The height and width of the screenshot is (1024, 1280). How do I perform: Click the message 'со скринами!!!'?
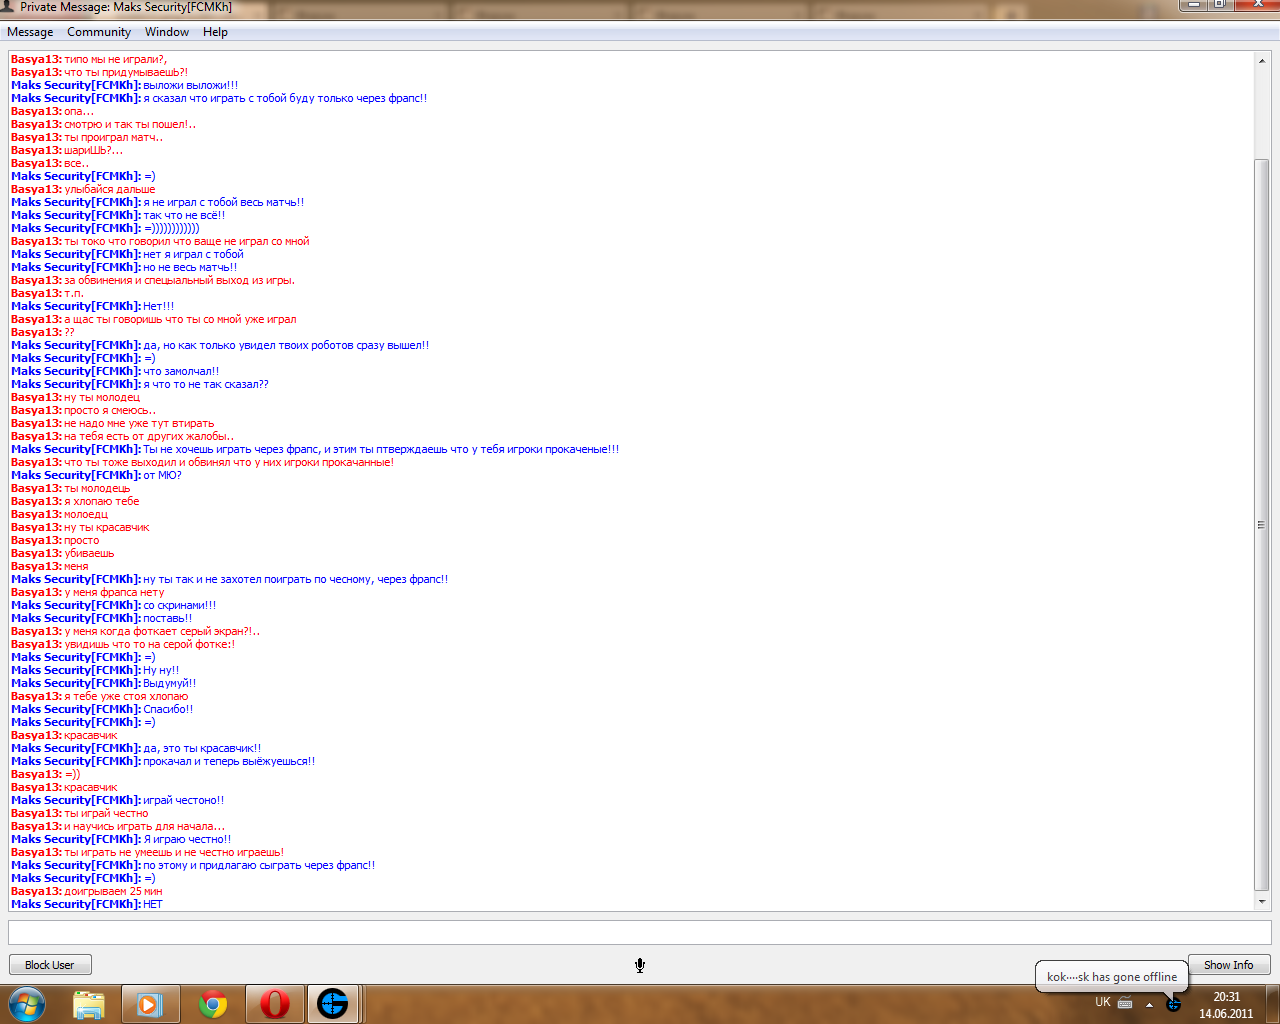tap(180, 605)
